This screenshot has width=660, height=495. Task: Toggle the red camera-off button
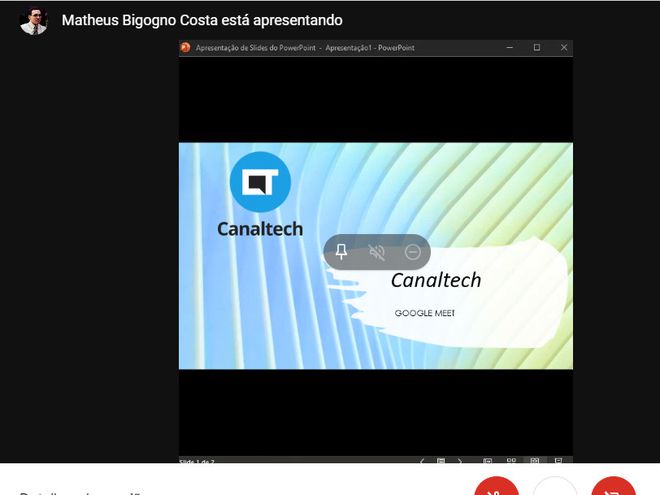(x=613, y=488)
